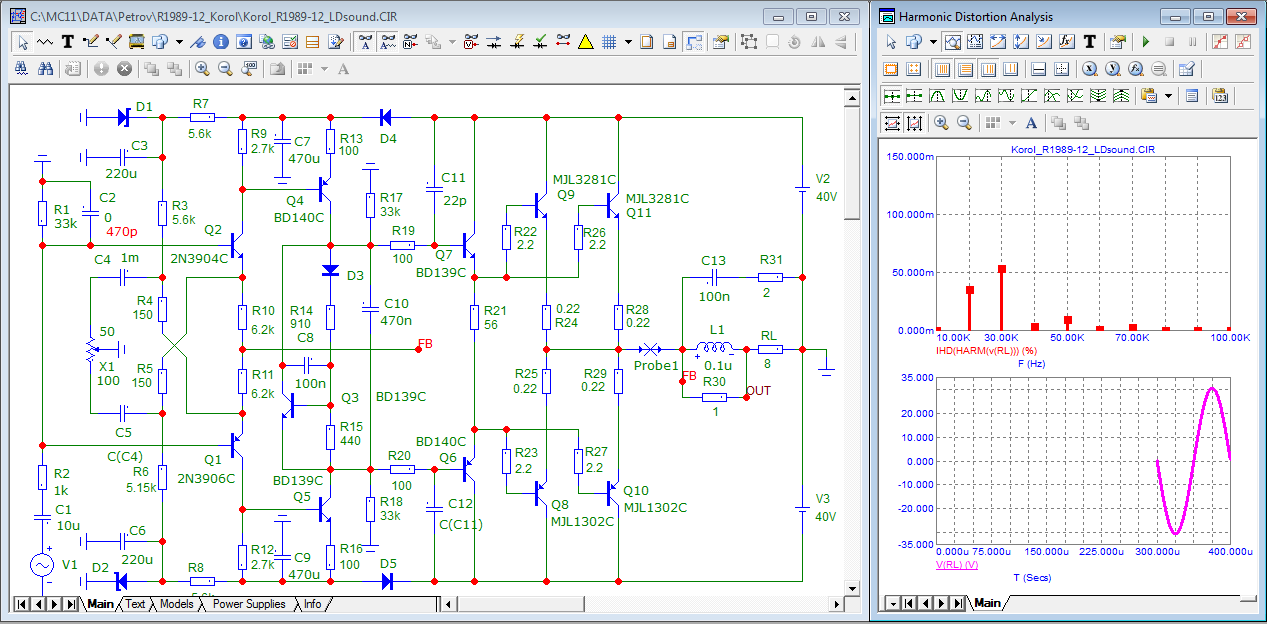Expand grid options dropdown arrow
This screenshot has width=1267, height=624.
click(628, 42)
